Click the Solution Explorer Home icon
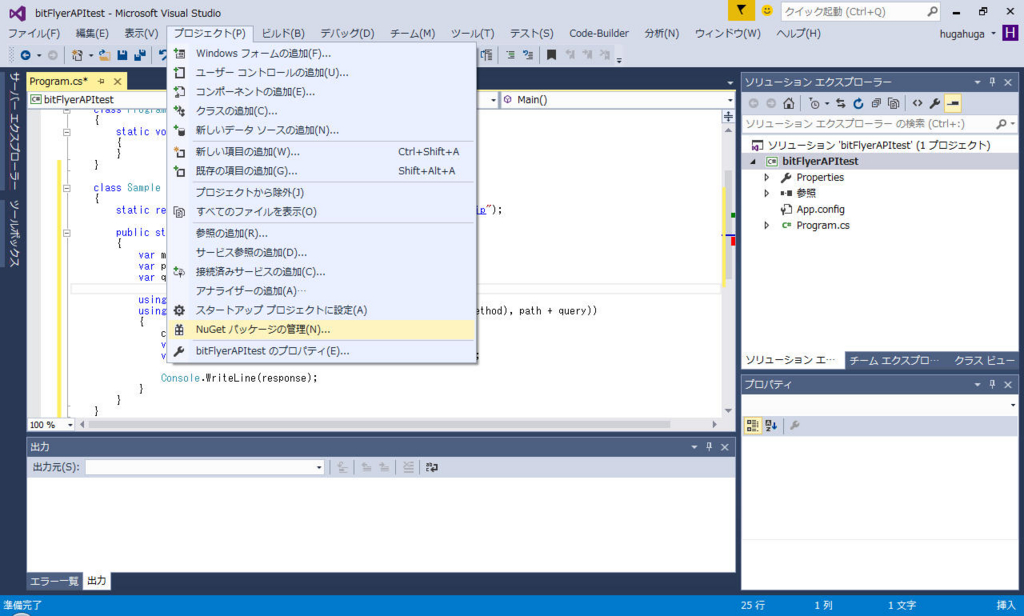 [789, 103]
